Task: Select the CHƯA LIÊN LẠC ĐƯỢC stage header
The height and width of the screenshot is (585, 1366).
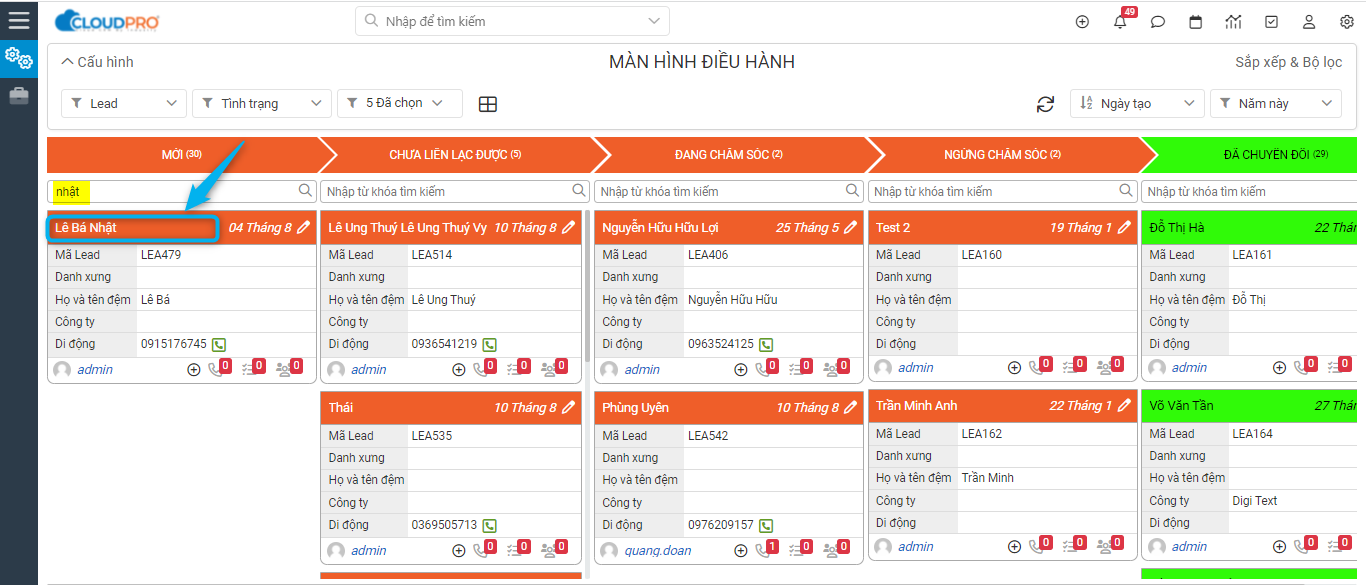Action: click(x=455, y=155)
